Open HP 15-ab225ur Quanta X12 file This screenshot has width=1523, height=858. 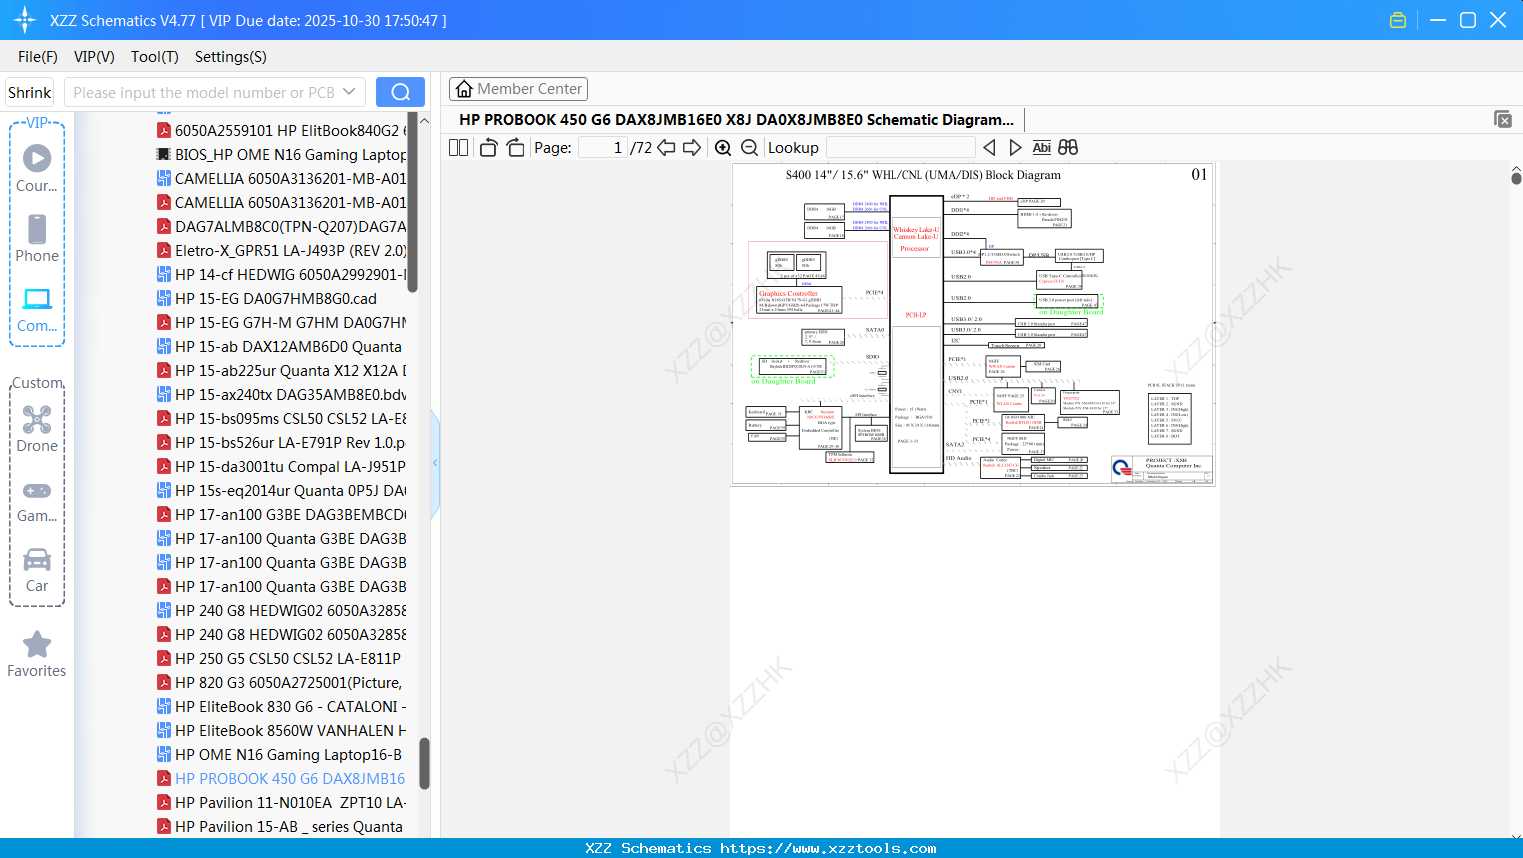point(281,370)
